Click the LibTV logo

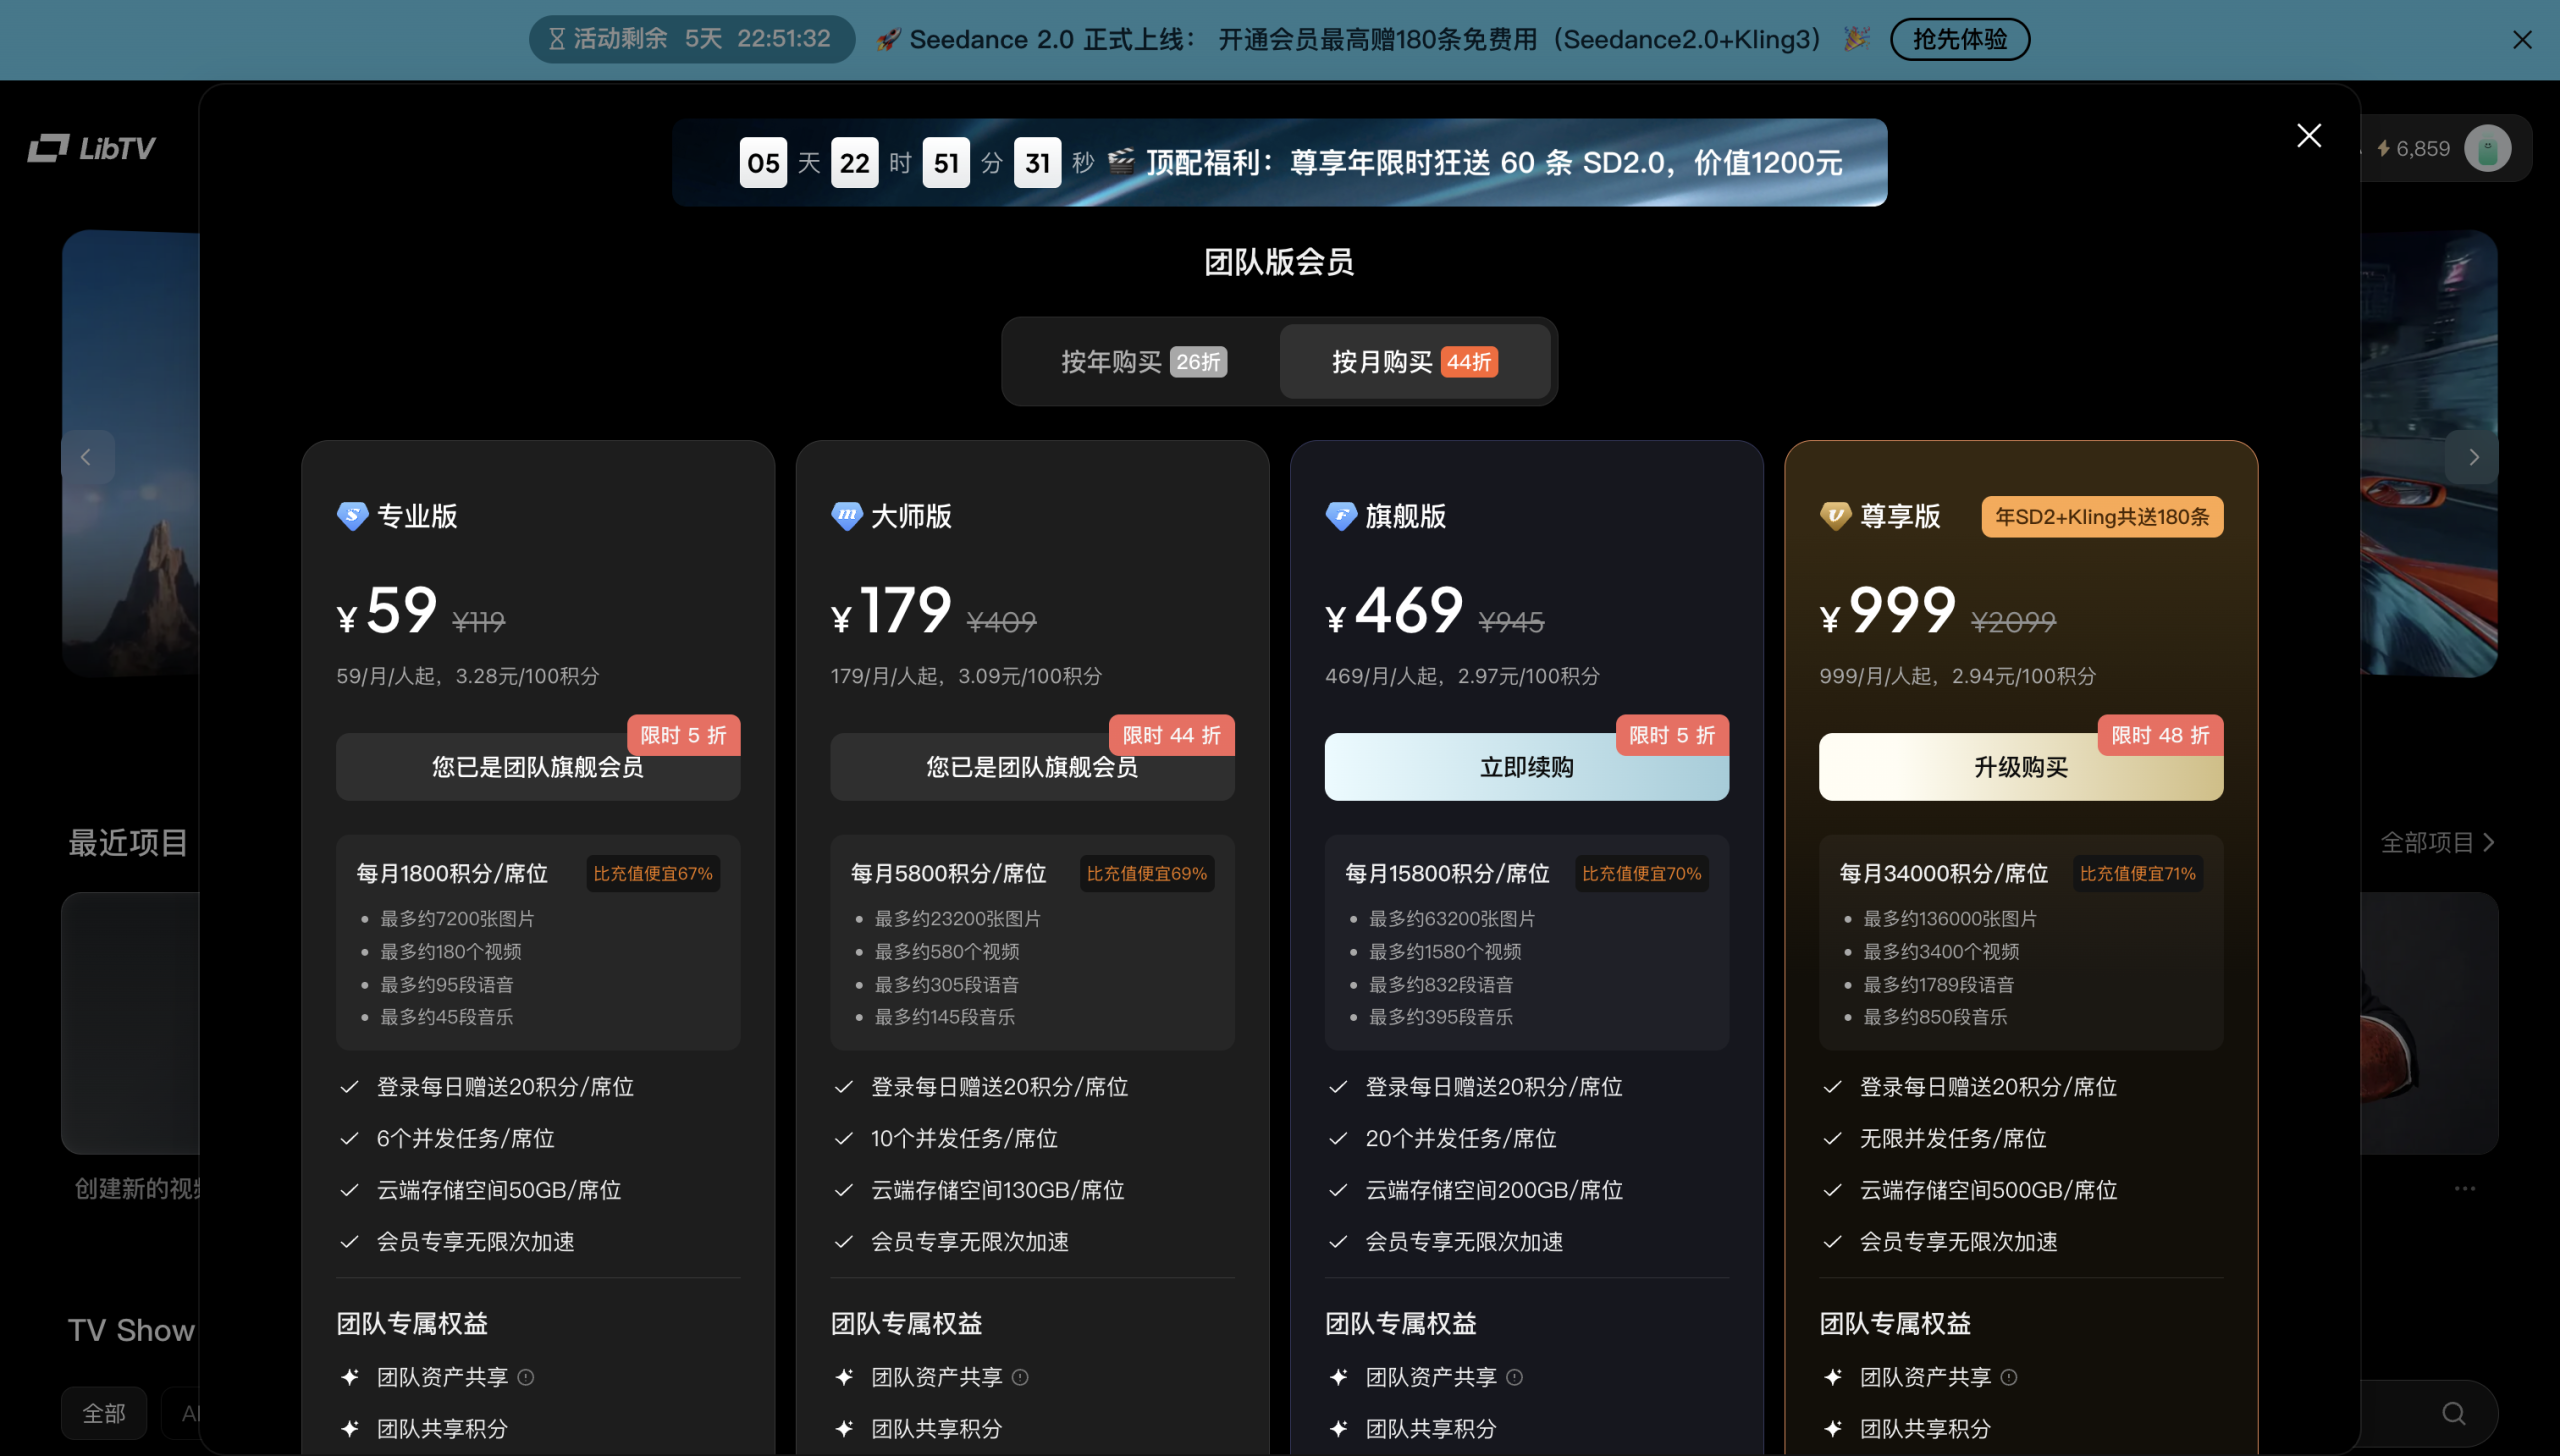click(90, 148)
